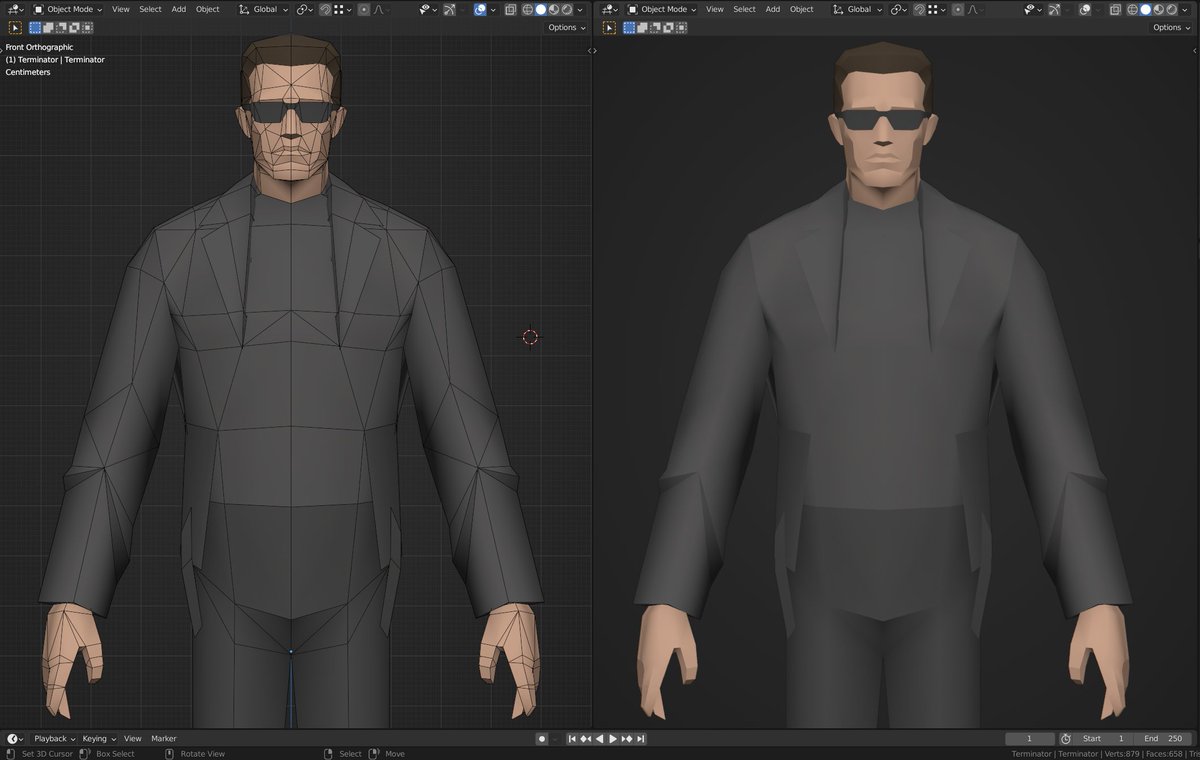1200x760 pixels.
Task: Open snap element options in left viewport
Action: 342,9
